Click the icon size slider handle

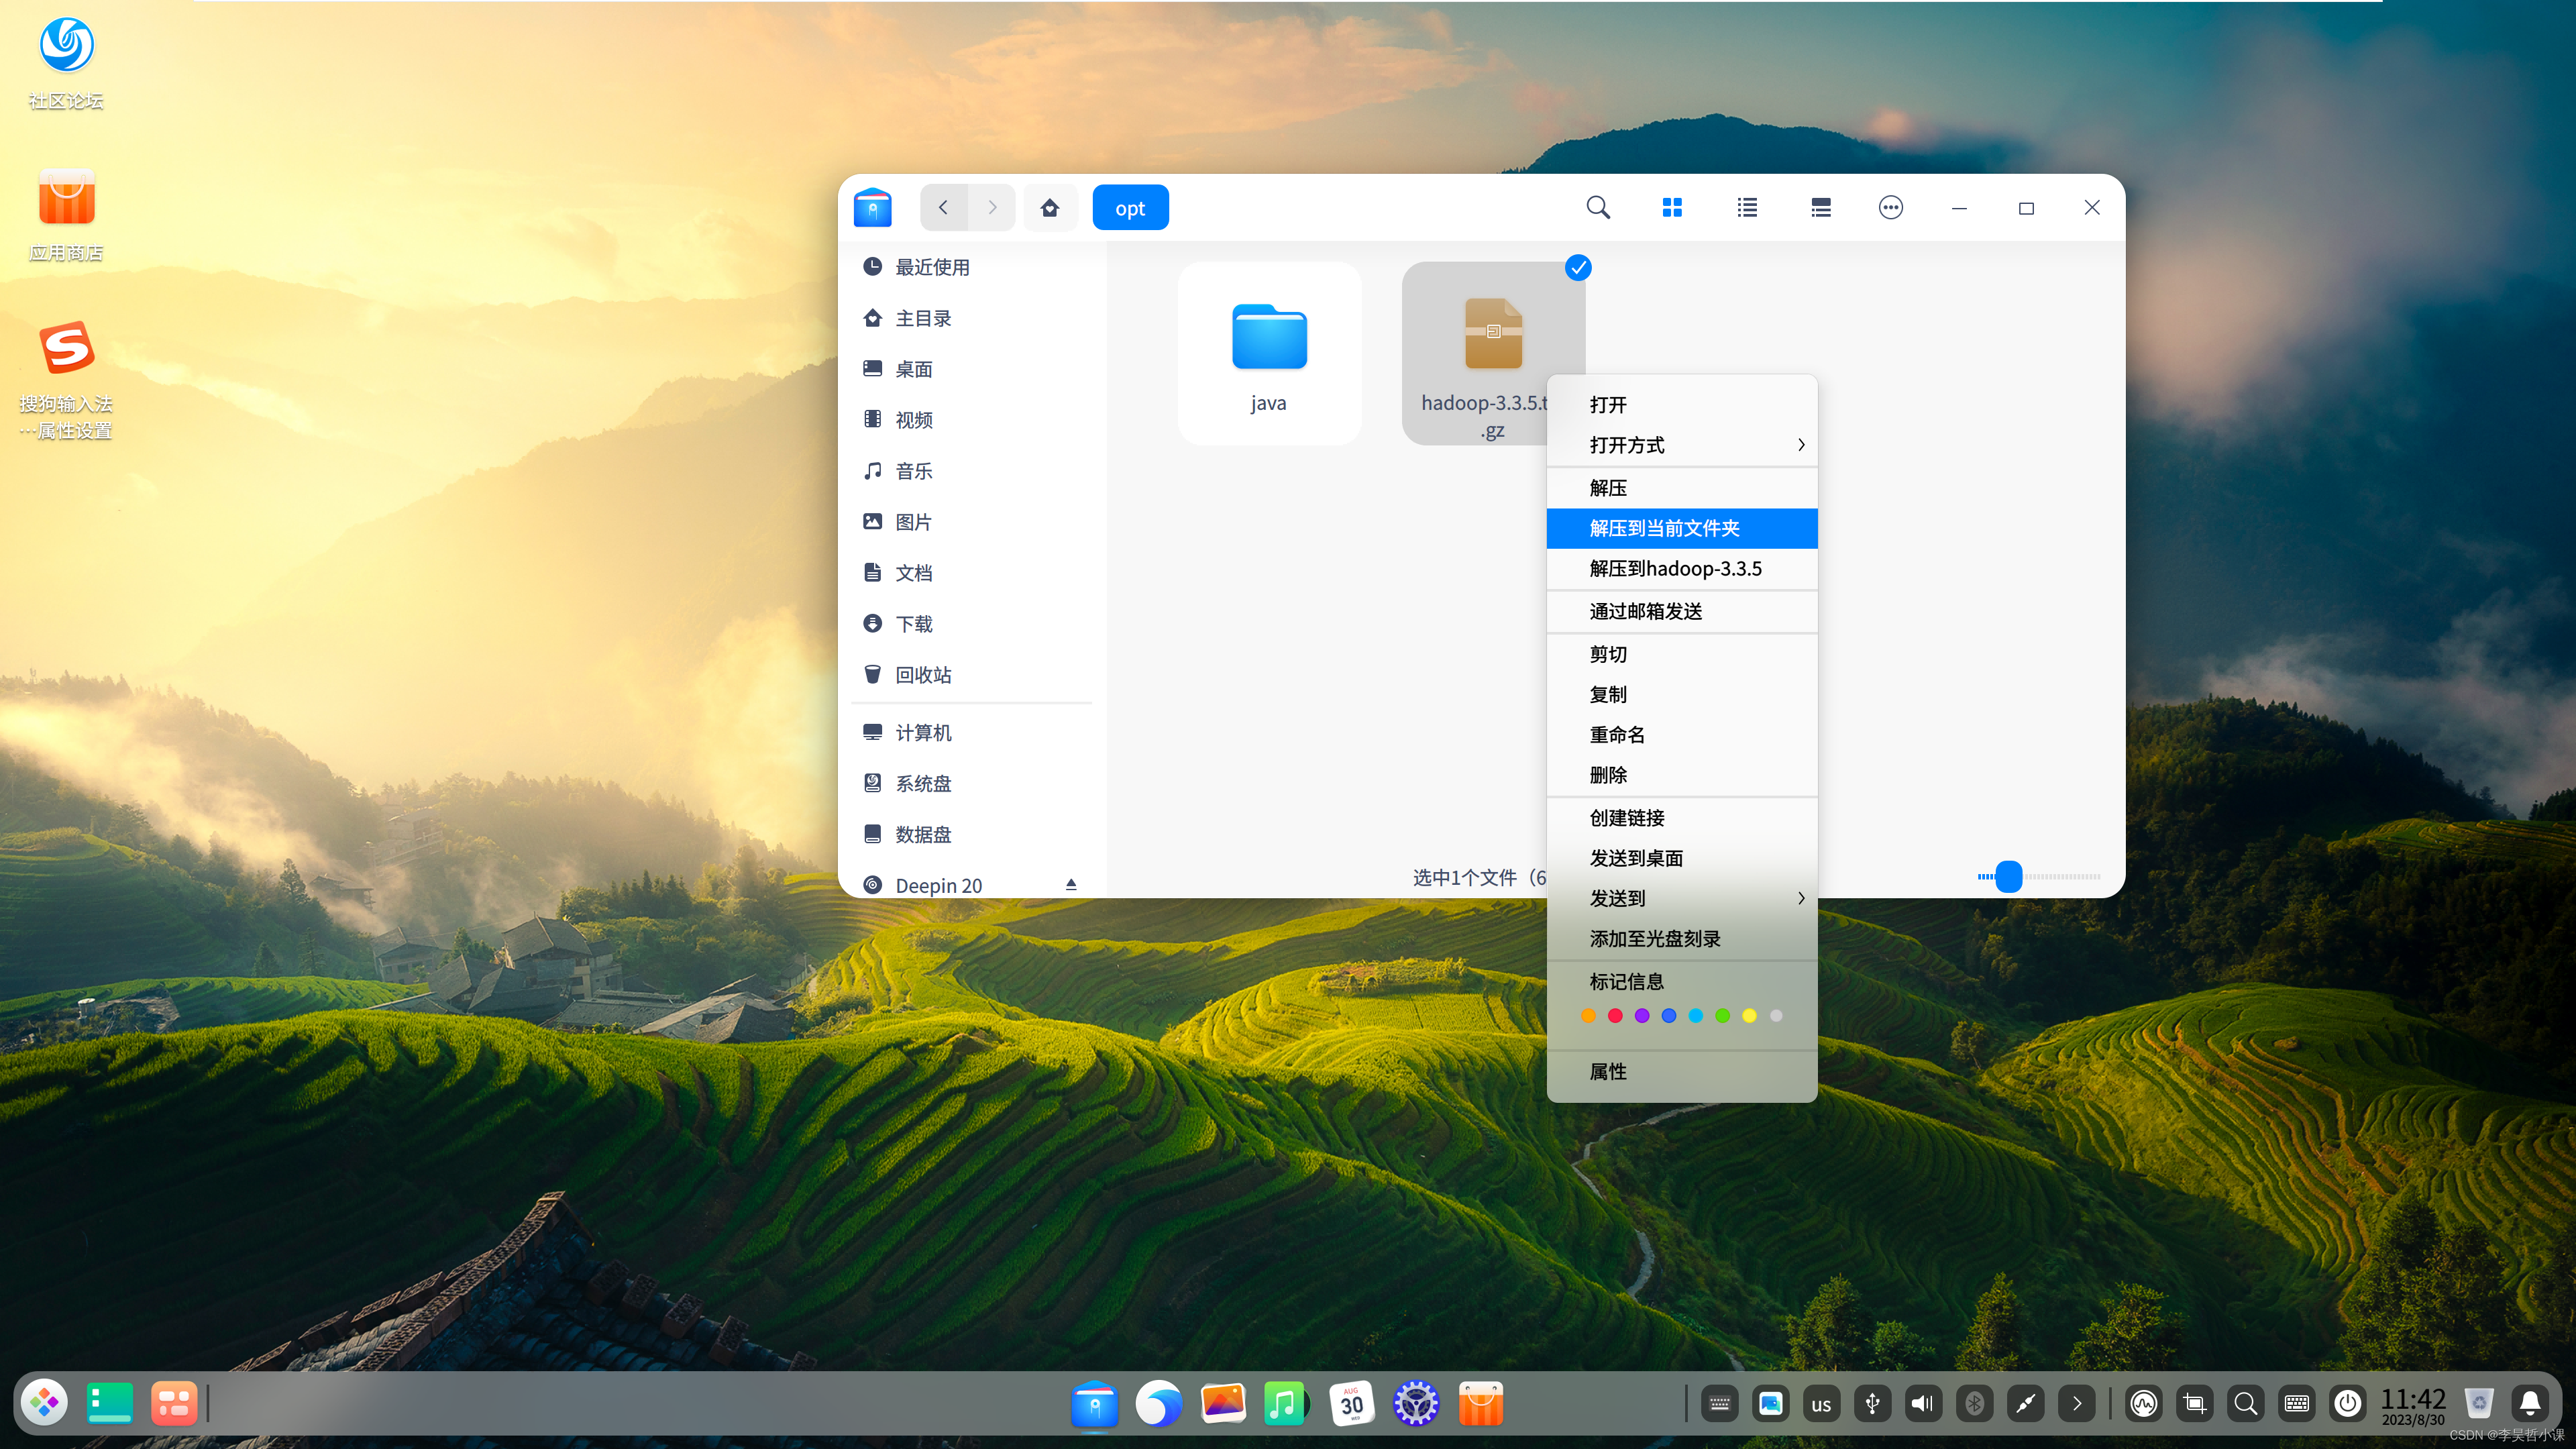(2009, 877)
